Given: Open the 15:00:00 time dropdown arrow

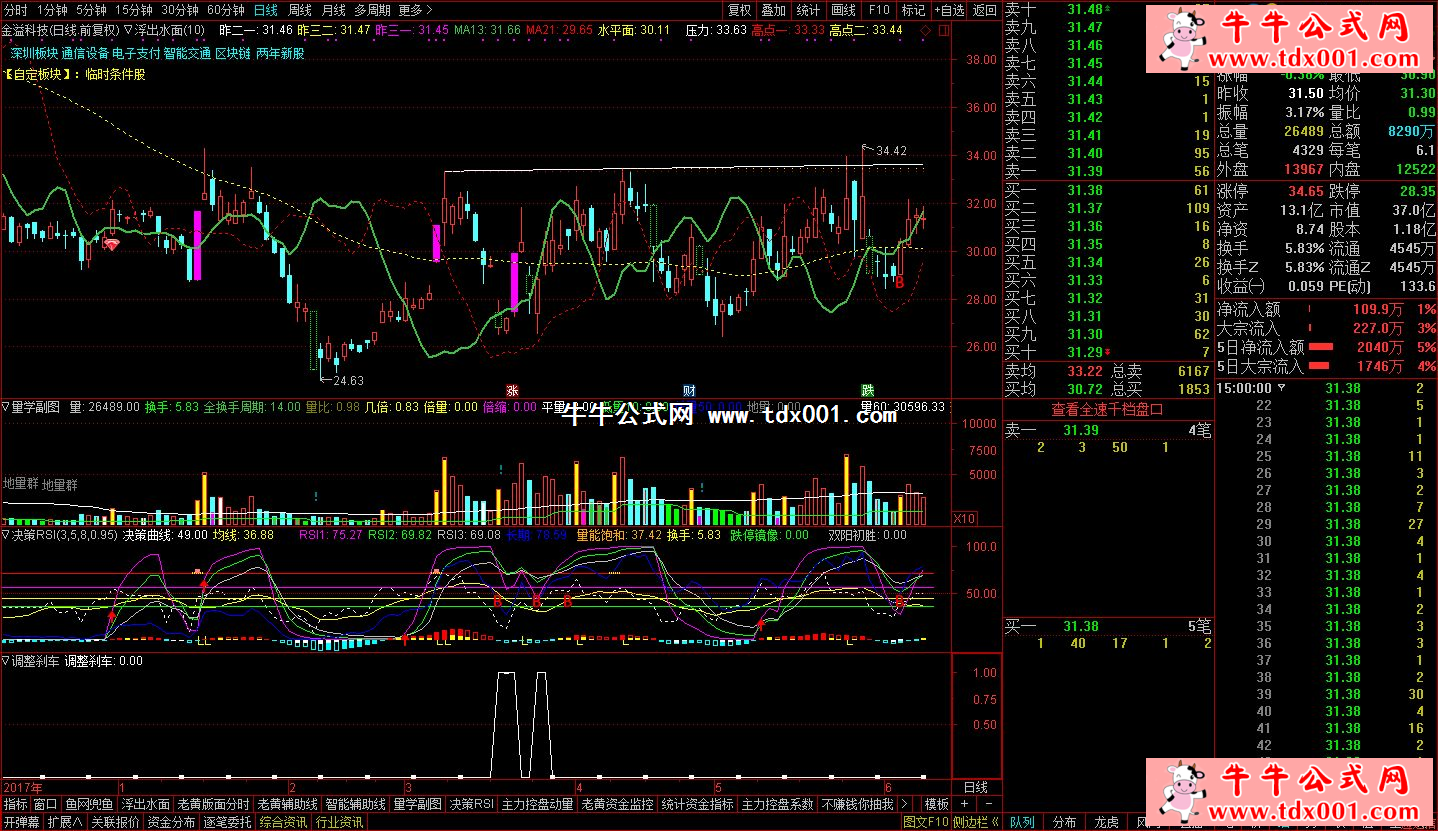Looking at the screenshot, I should 1283,388.
